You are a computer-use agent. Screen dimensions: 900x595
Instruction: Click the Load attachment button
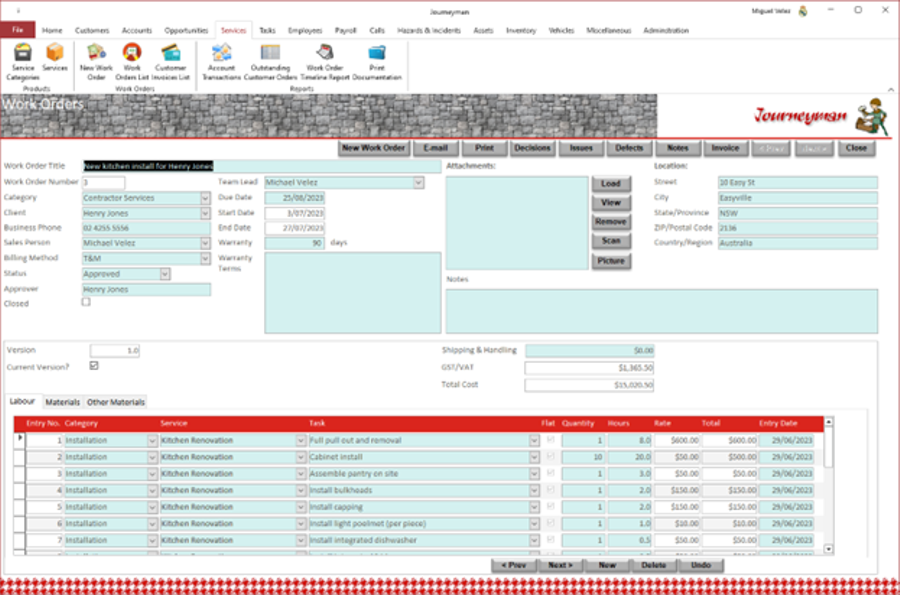tap(611, 184)
